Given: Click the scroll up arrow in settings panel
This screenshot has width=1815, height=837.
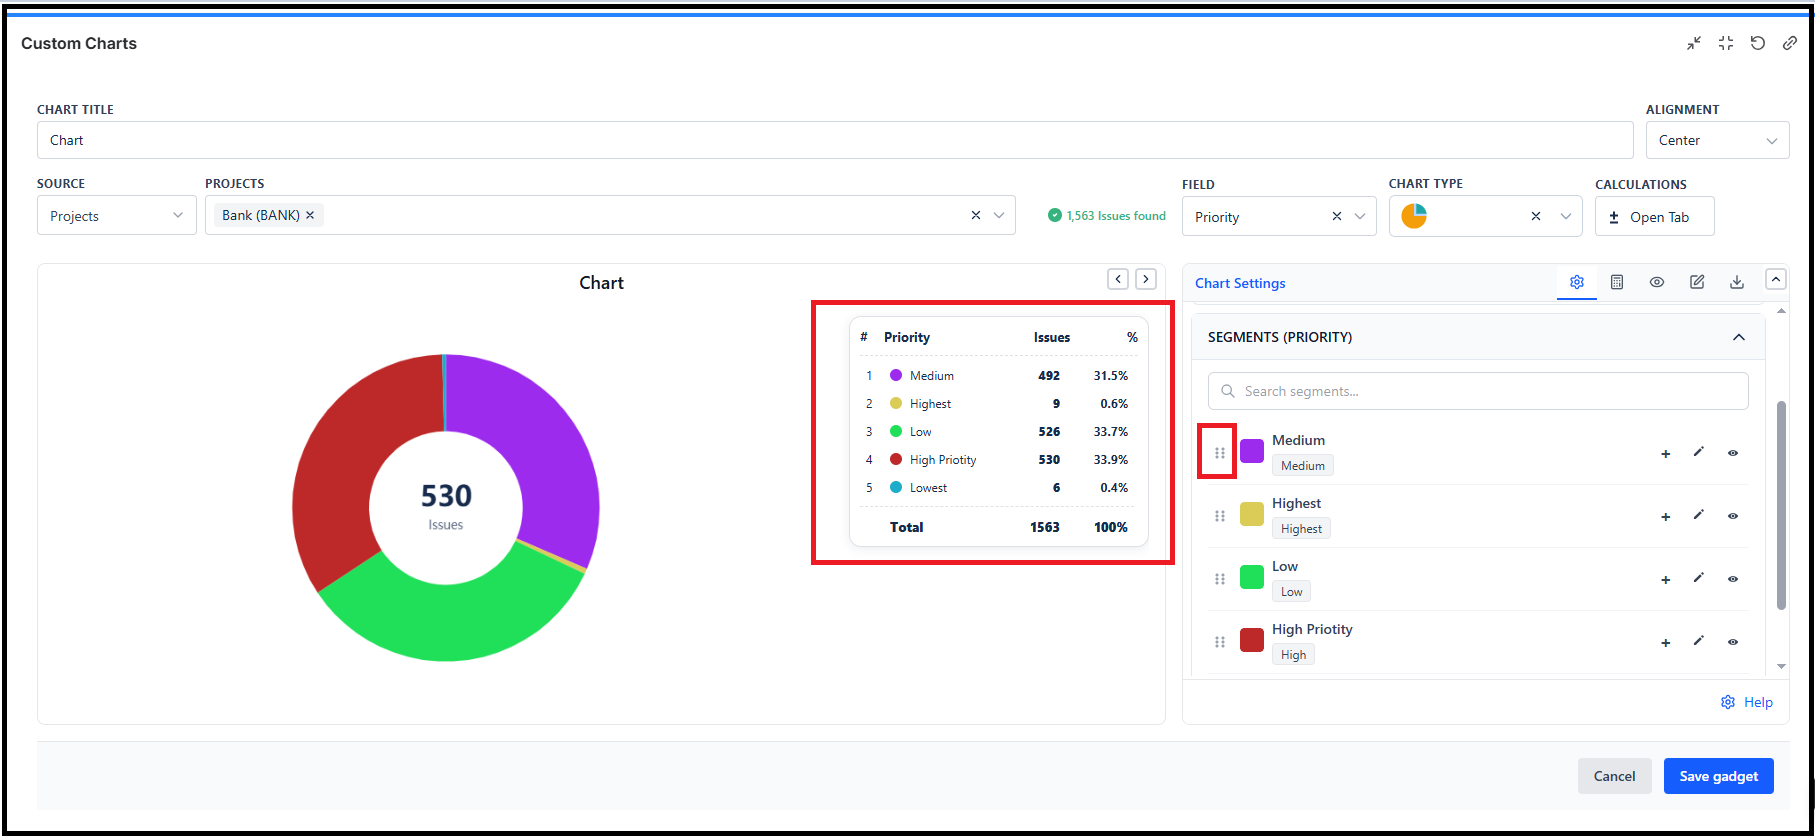Looking at the screenshot, I should [1781, 311].
